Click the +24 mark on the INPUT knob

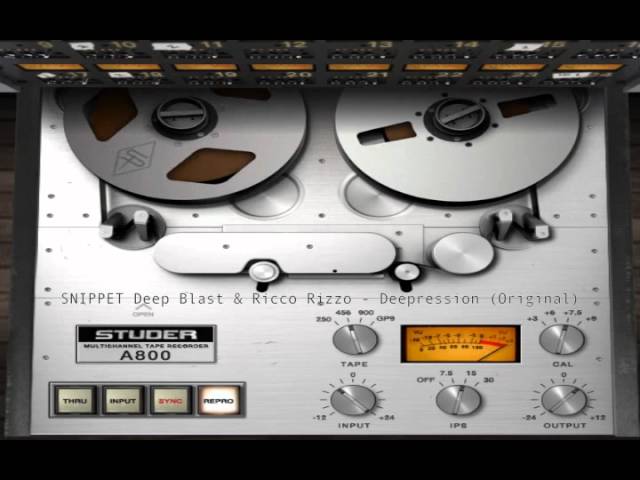point(387,418)
